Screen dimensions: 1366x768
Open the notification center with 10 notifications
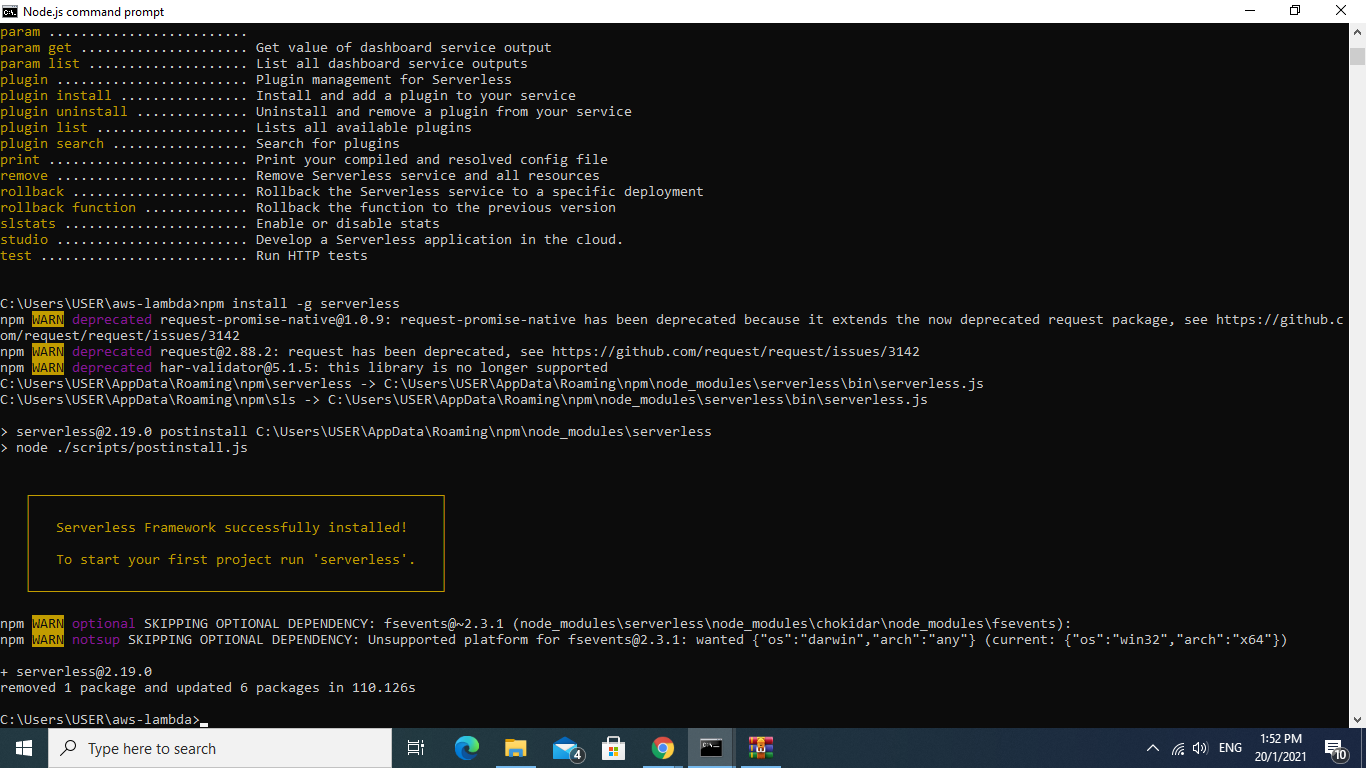coord(1335,748)
